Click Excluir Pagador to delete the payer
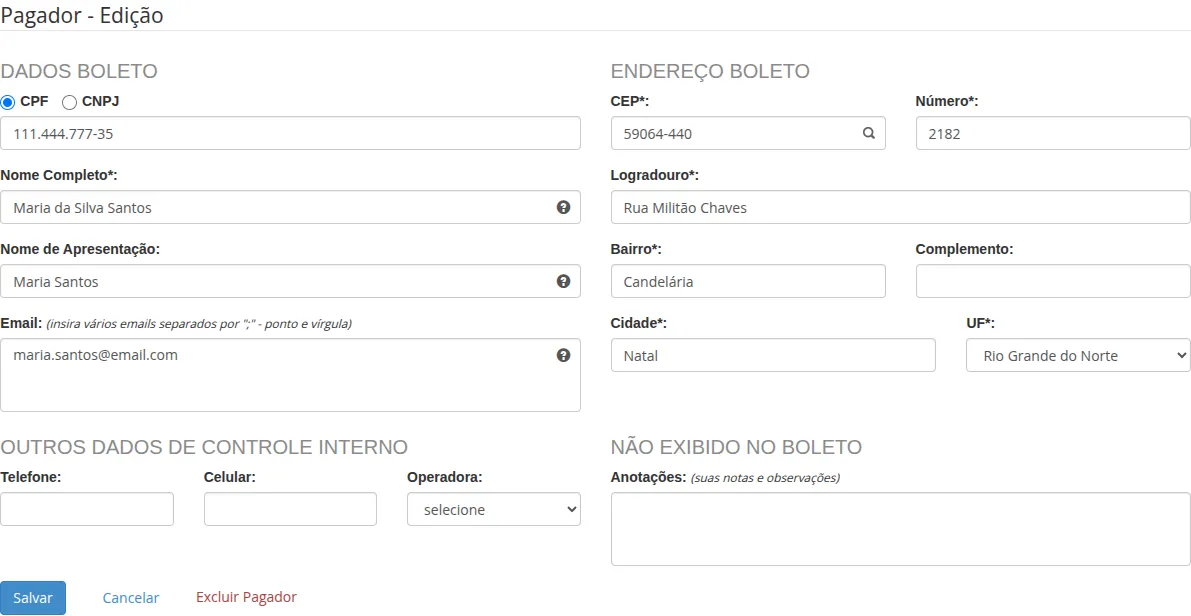This screenshot has height=616, width=1191. [246, 596]
